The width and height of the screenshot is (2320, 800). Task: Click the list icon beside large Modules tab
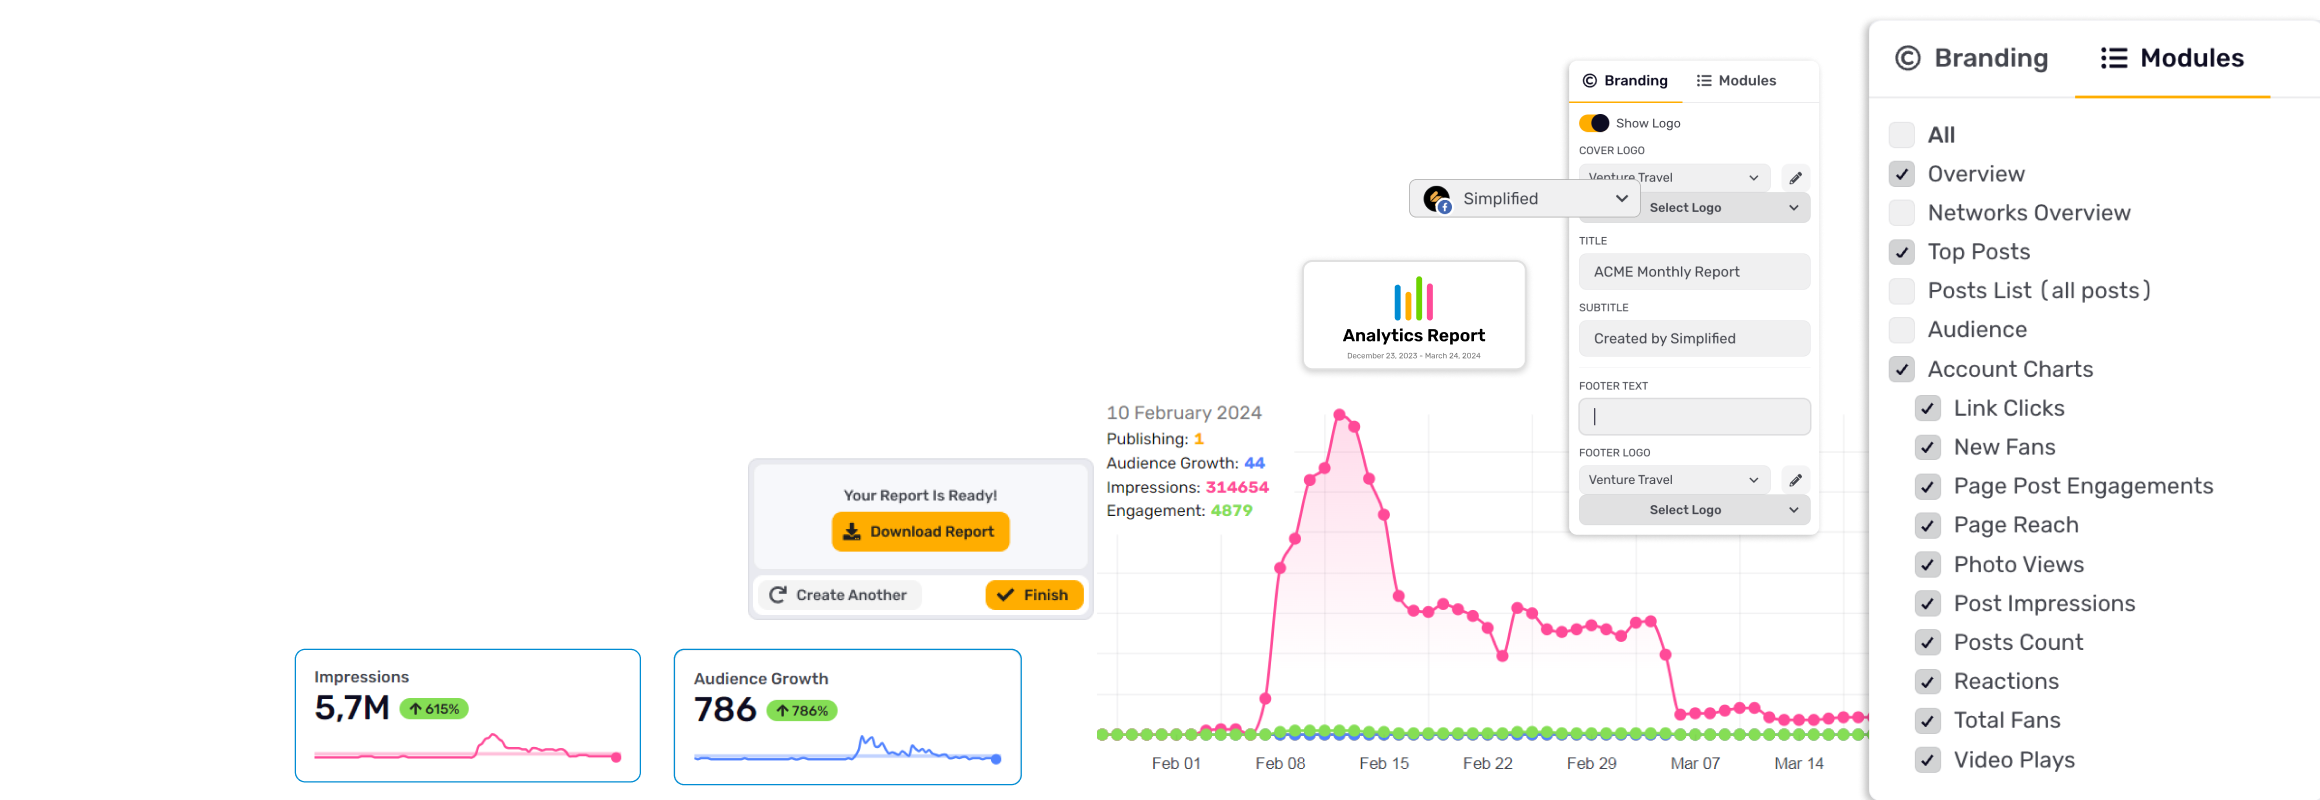(2114, 58)
